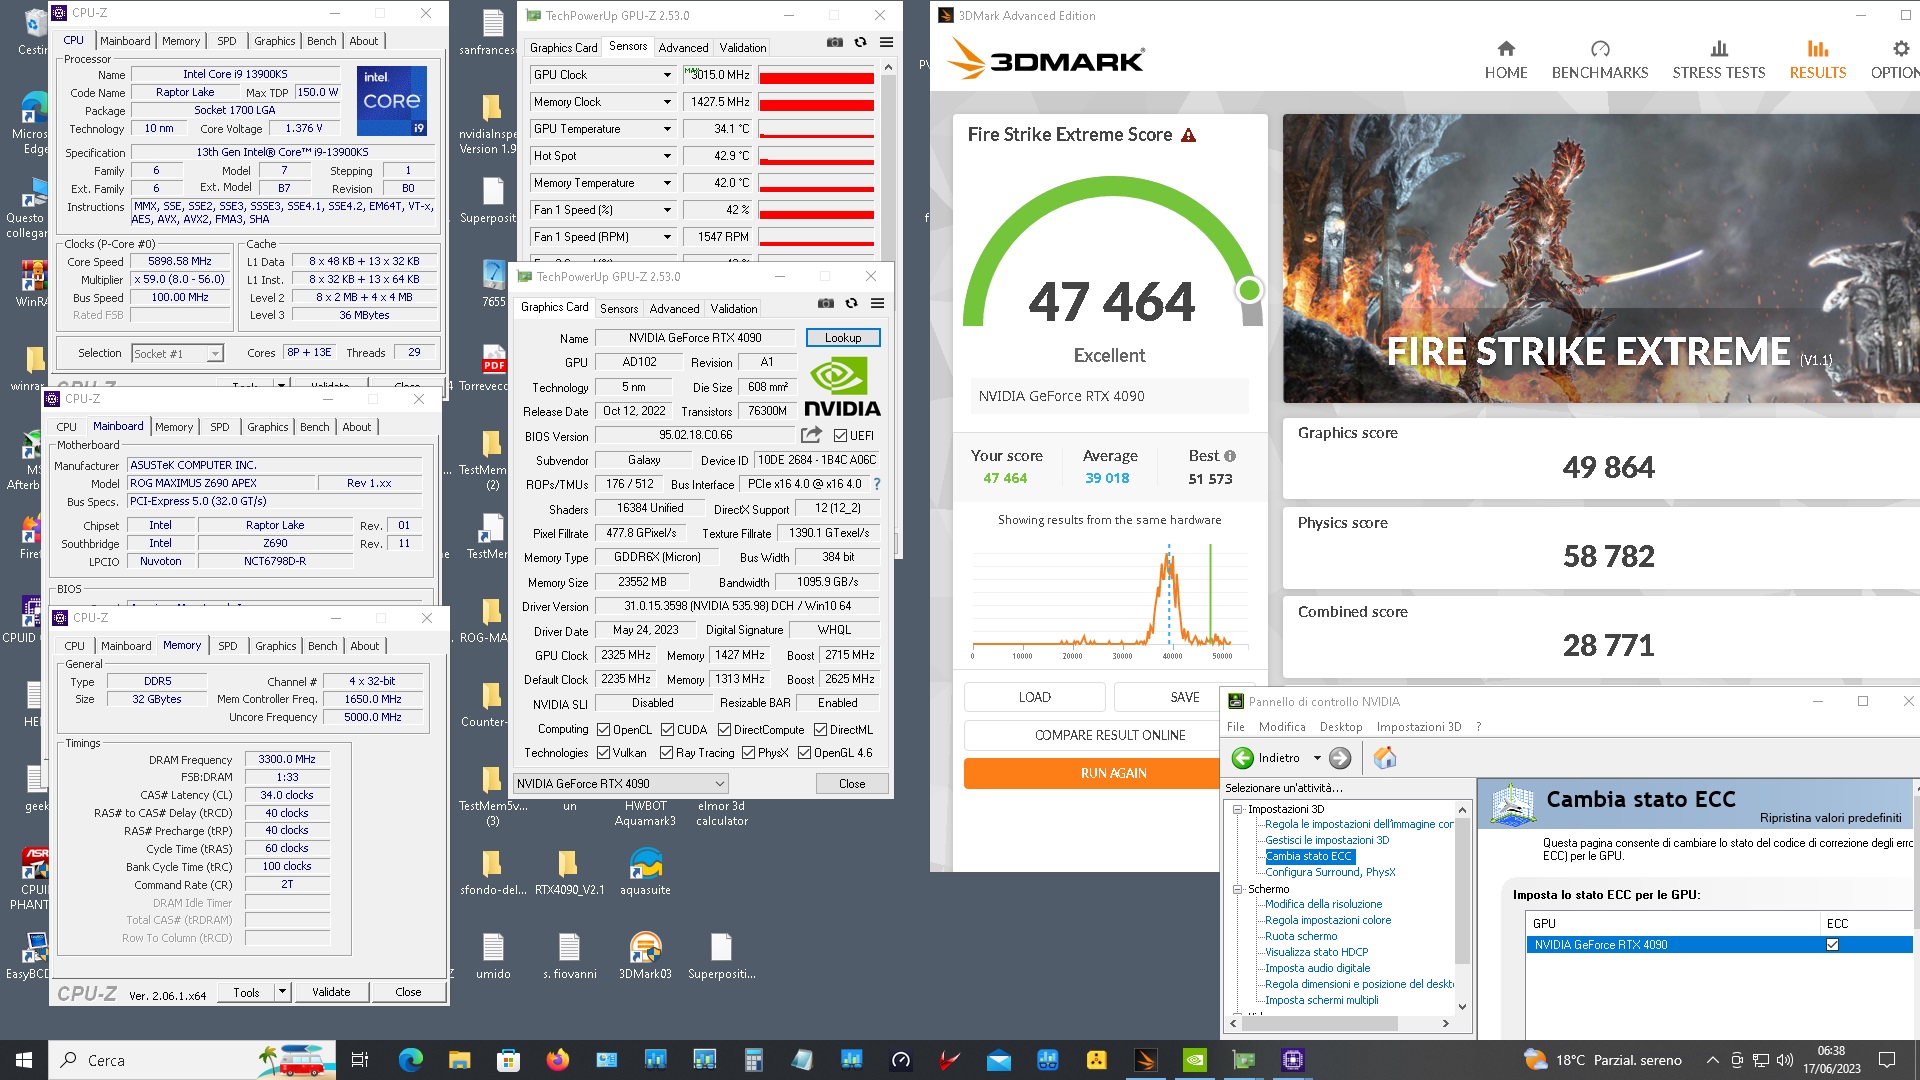Open the SPD tab in bottom CPU-Z
Image resolution: width=1920 pixels, height=1080 pixels.
tap(227, 646)
